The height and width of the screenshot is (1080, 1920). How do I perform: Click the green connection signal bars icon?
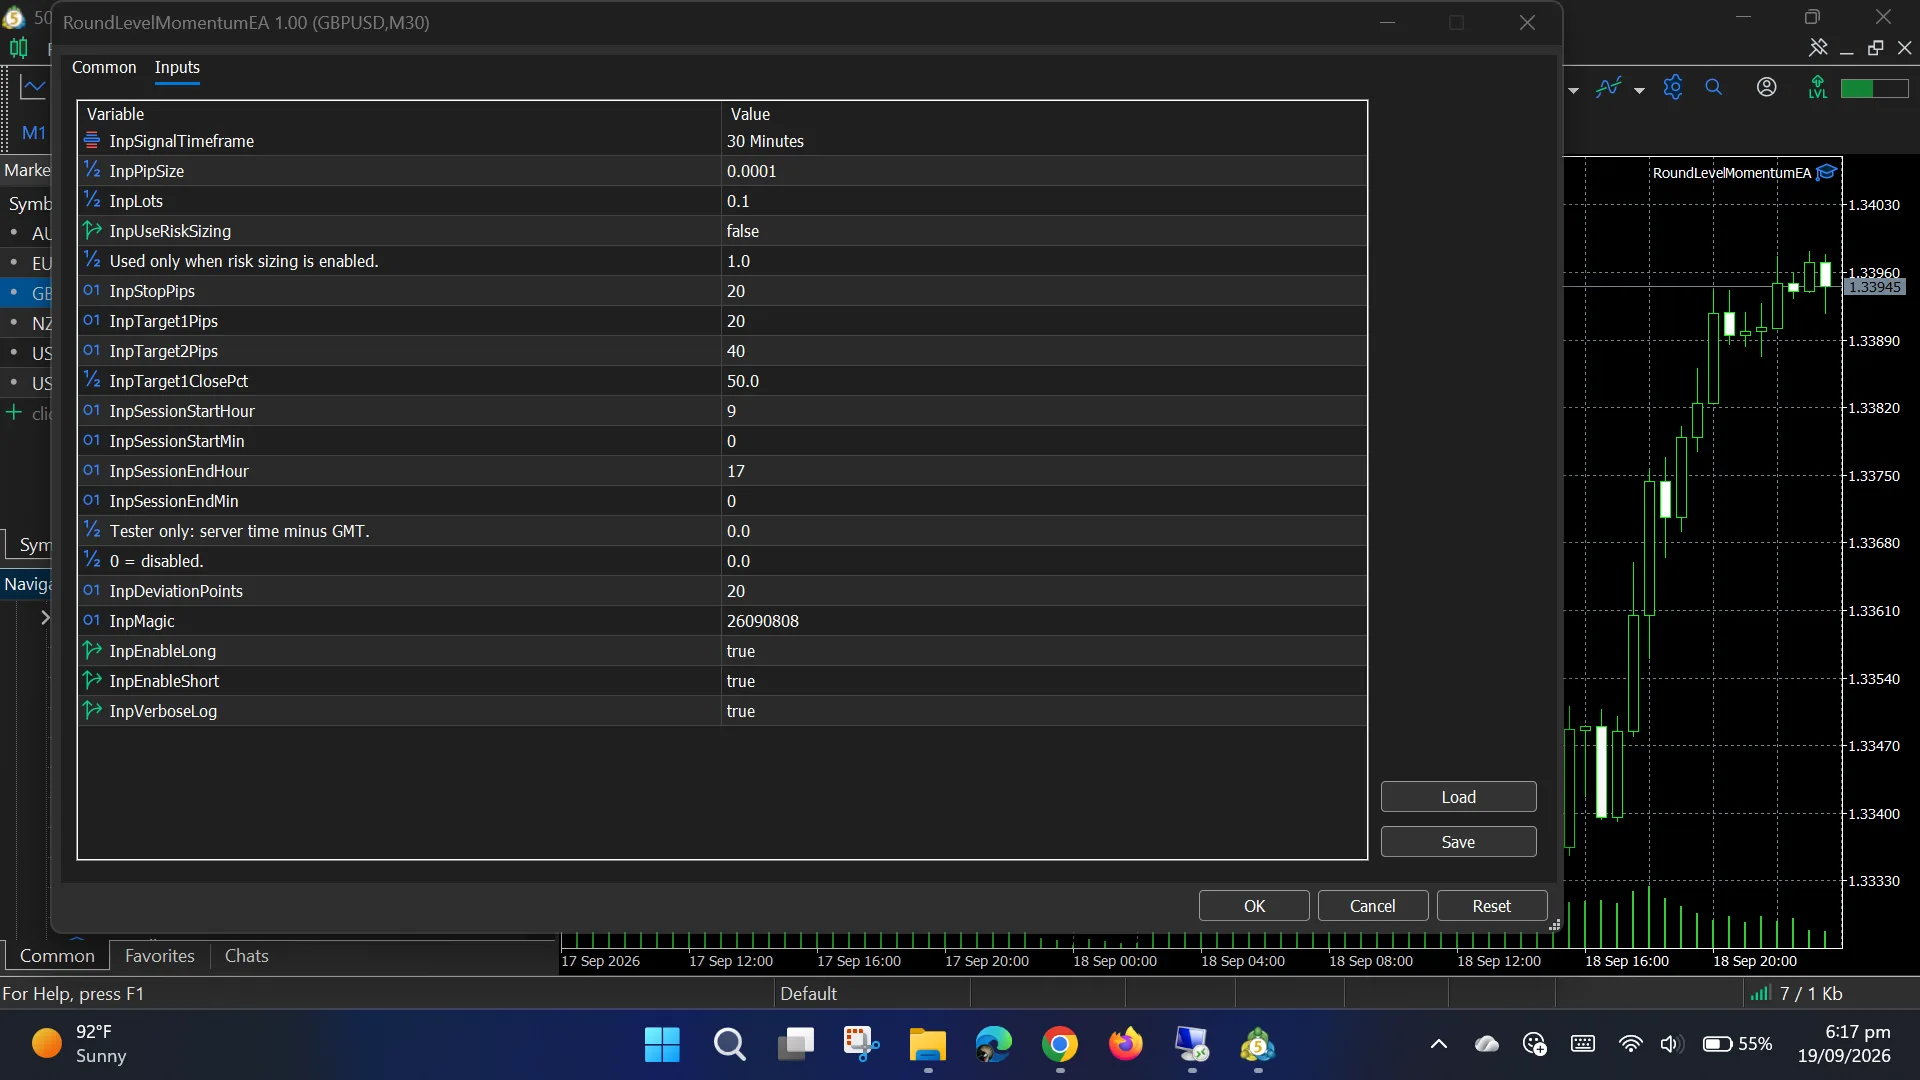[x=1761, y=993]
